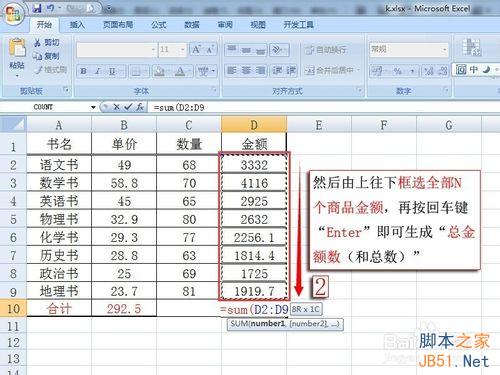
Task: Toggle Wrap Text (自动换行)
Action: [x=325, y=50]
